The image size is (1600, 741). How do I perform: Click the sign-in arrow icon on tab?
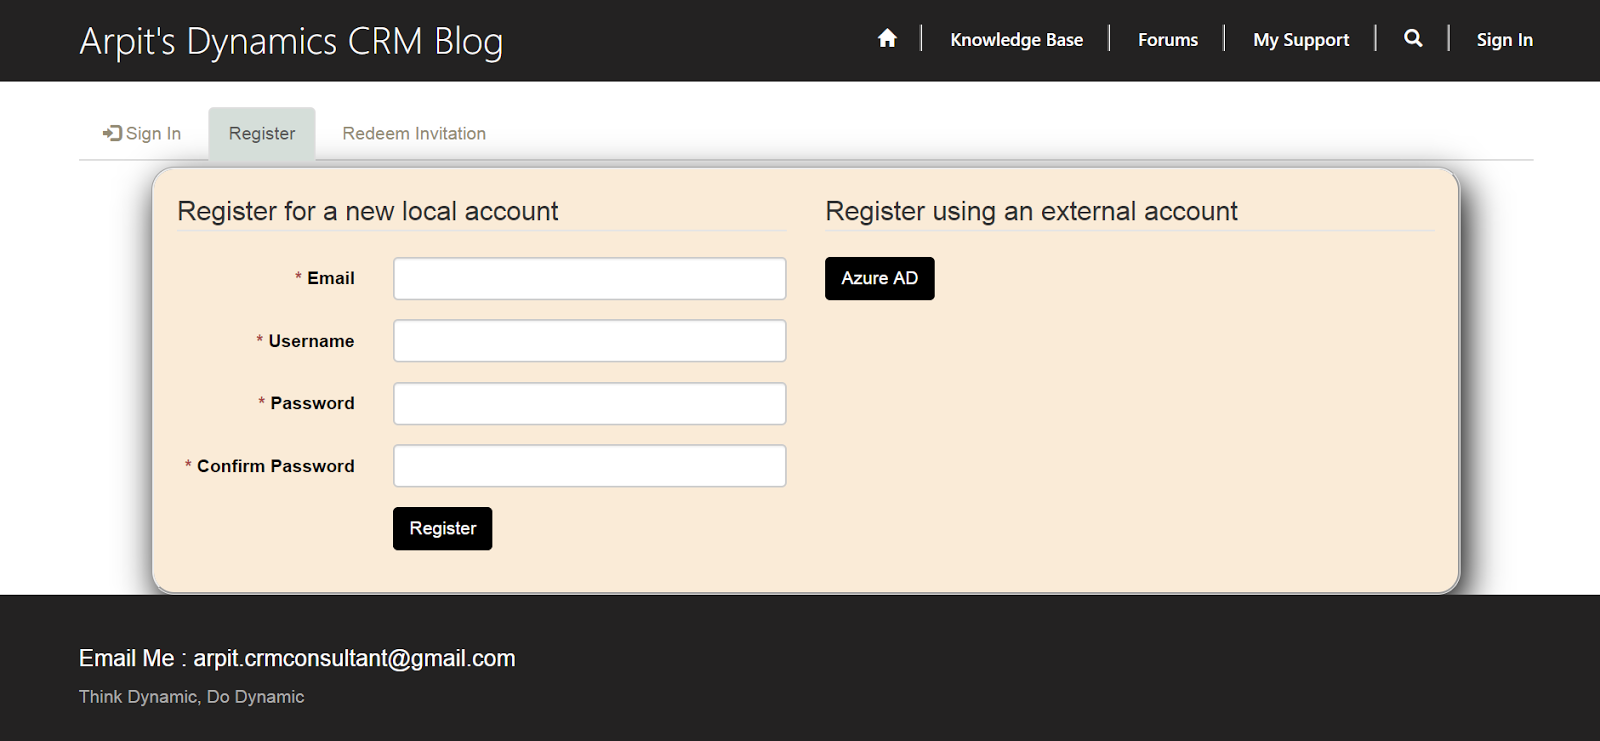[112, 133]
